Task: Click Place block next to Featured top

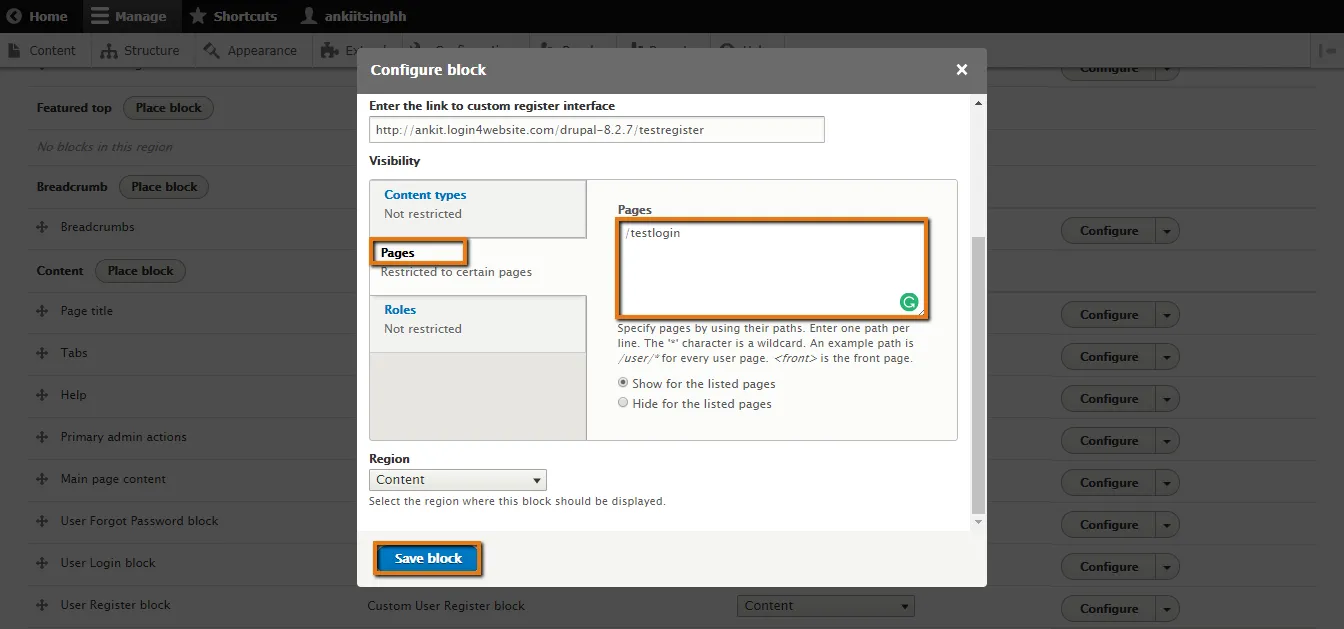Action: click(168, 108)
